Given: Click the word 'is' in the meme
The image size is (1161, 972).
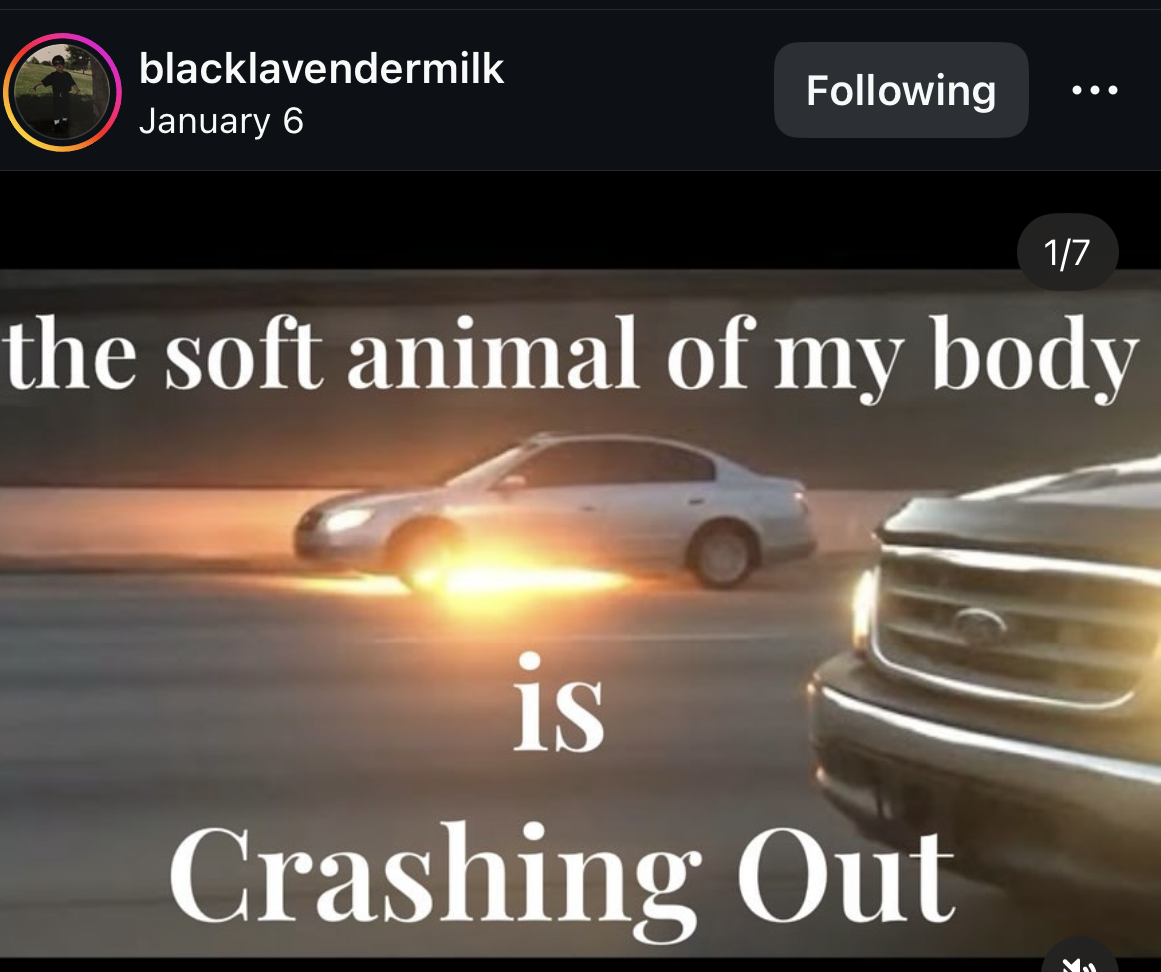Looking at the screenshot, I should click(x=559, y=702).
